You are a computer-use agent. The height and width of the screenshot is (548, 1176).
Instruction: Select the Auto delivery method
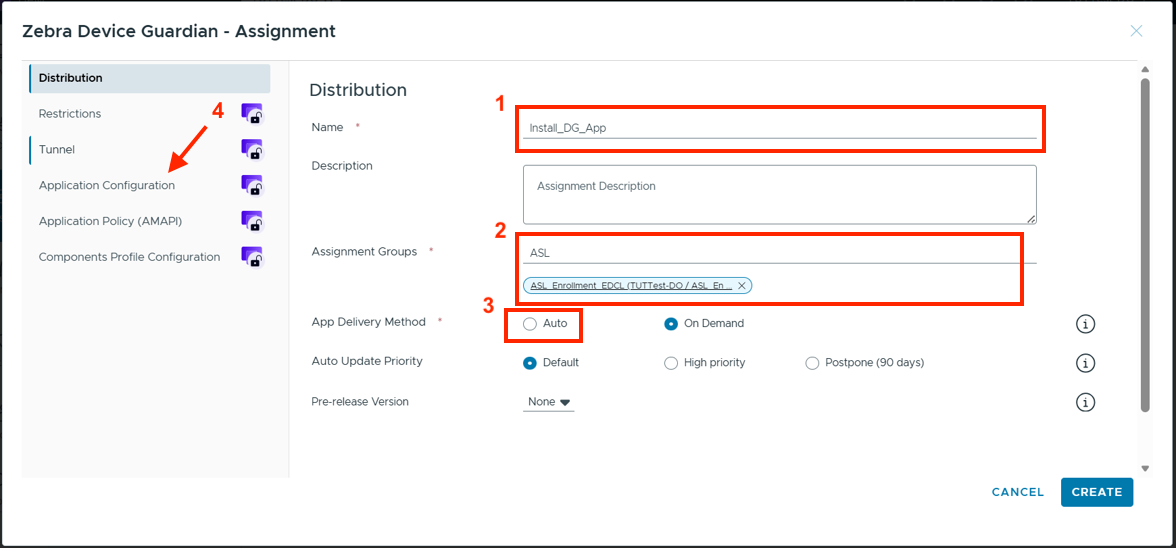tap(530, 324)
